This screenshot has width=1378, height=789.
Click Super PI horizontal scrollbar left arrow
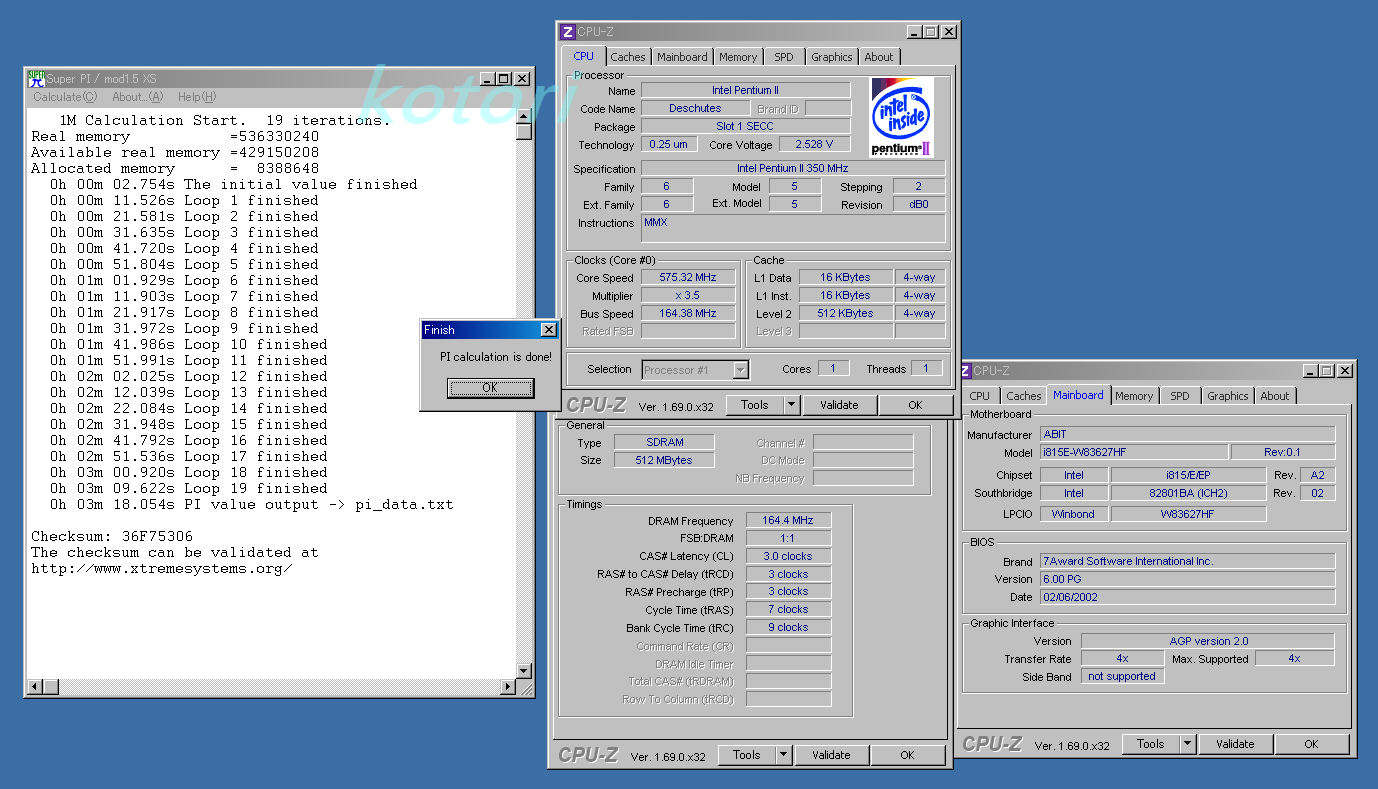[x=36, y=687]
